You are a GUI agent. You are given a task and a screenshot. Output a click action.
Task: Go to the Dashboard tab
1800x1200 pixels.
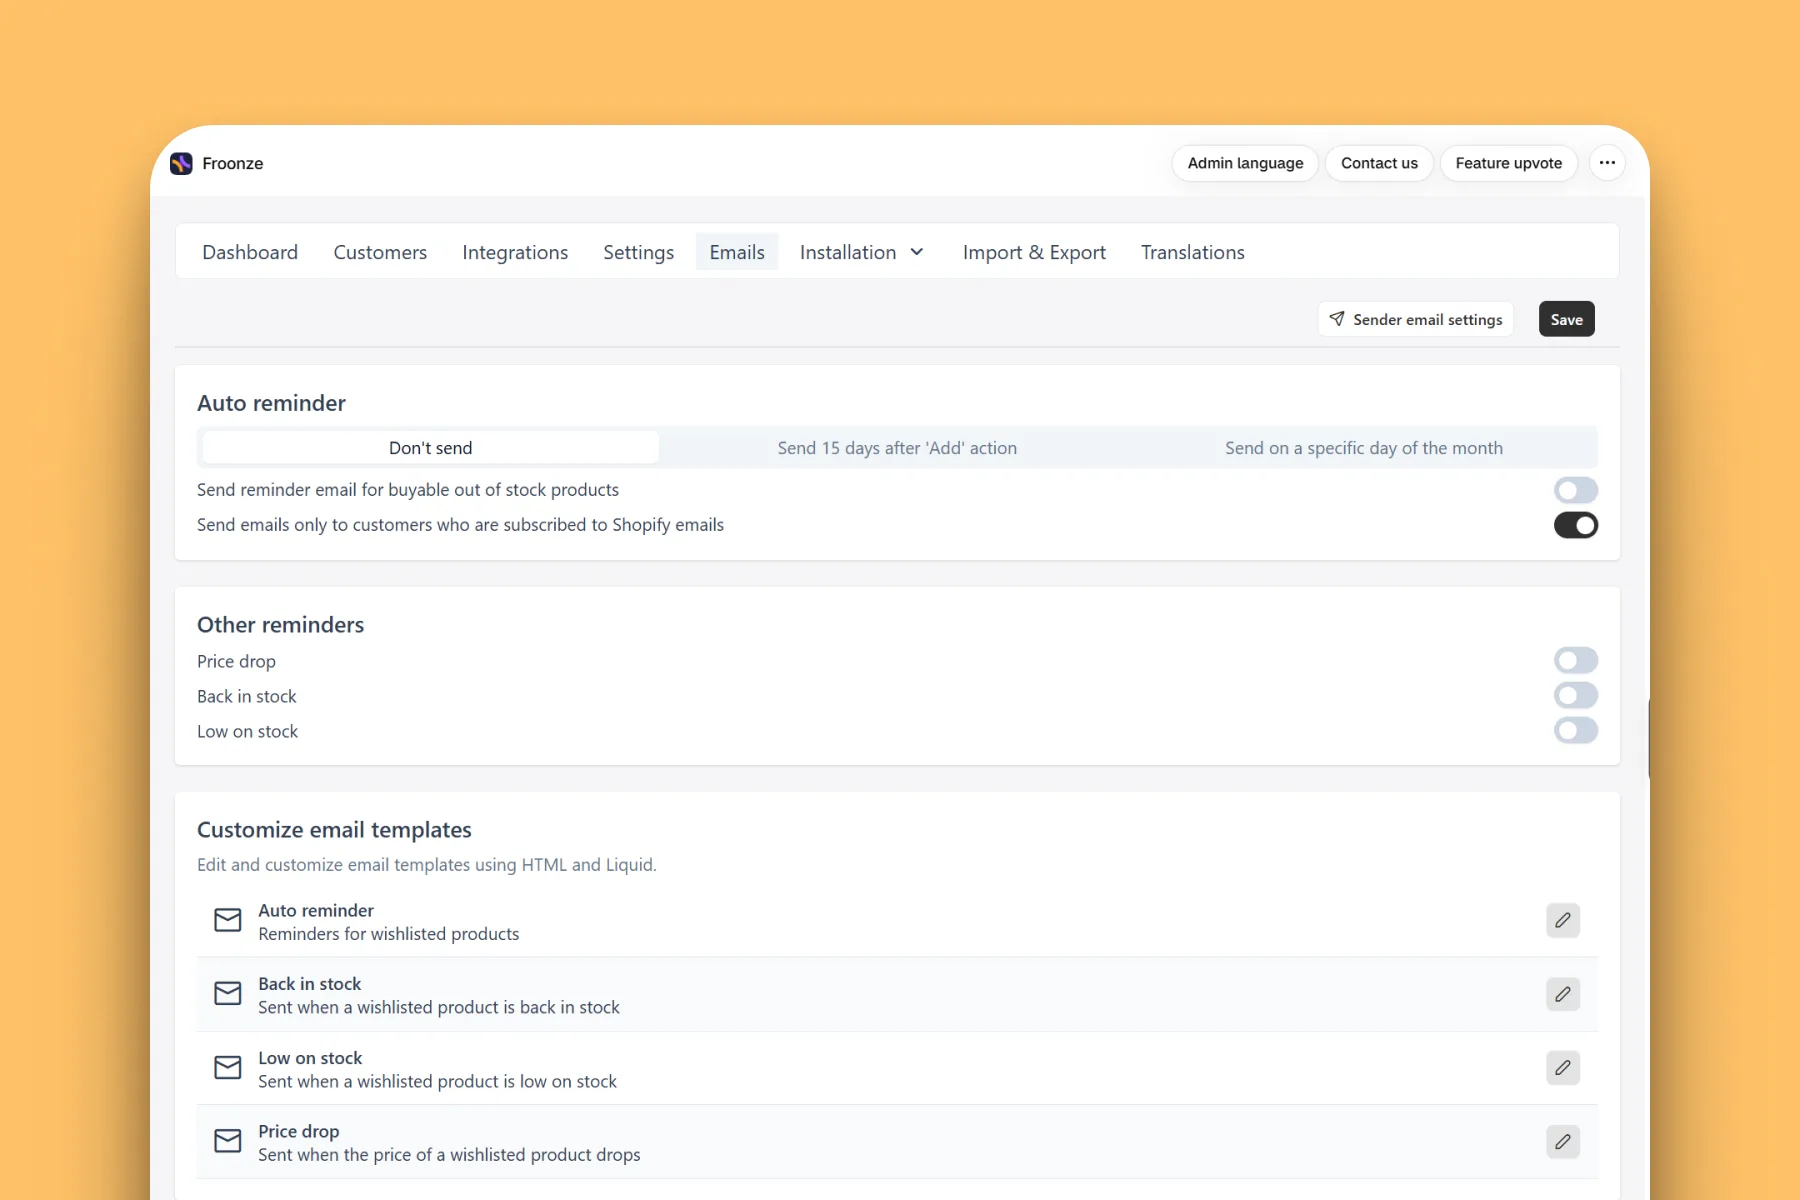[x=250, y=252]
